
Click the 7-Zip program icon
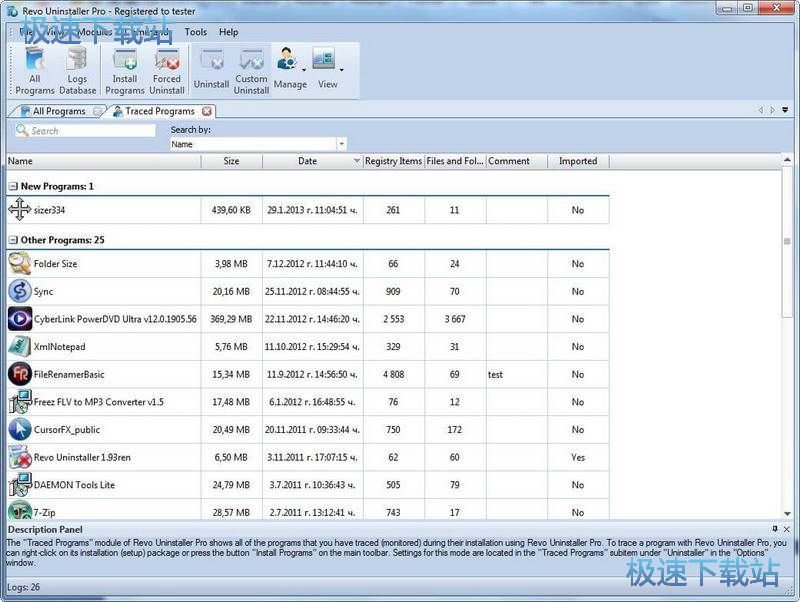(x=21, y=512)
